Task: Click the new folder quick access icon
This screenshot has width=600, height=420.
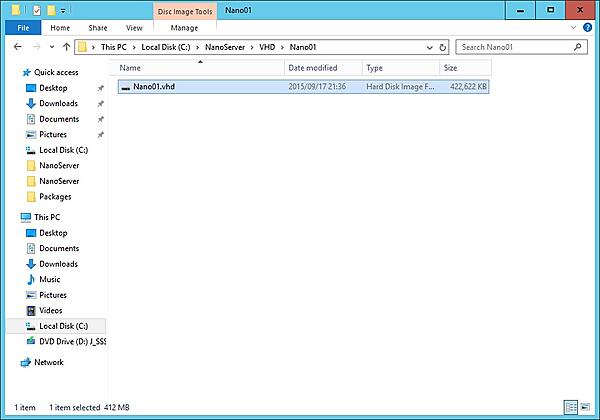Action: pos(51,11)
